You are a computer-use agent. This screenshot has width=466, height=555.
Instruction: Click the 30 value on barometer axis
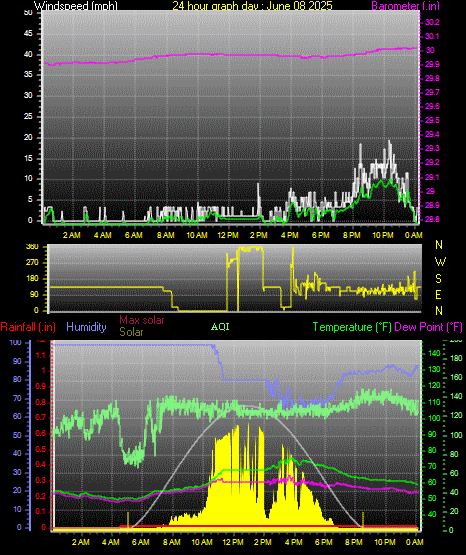tap(430, 50)
